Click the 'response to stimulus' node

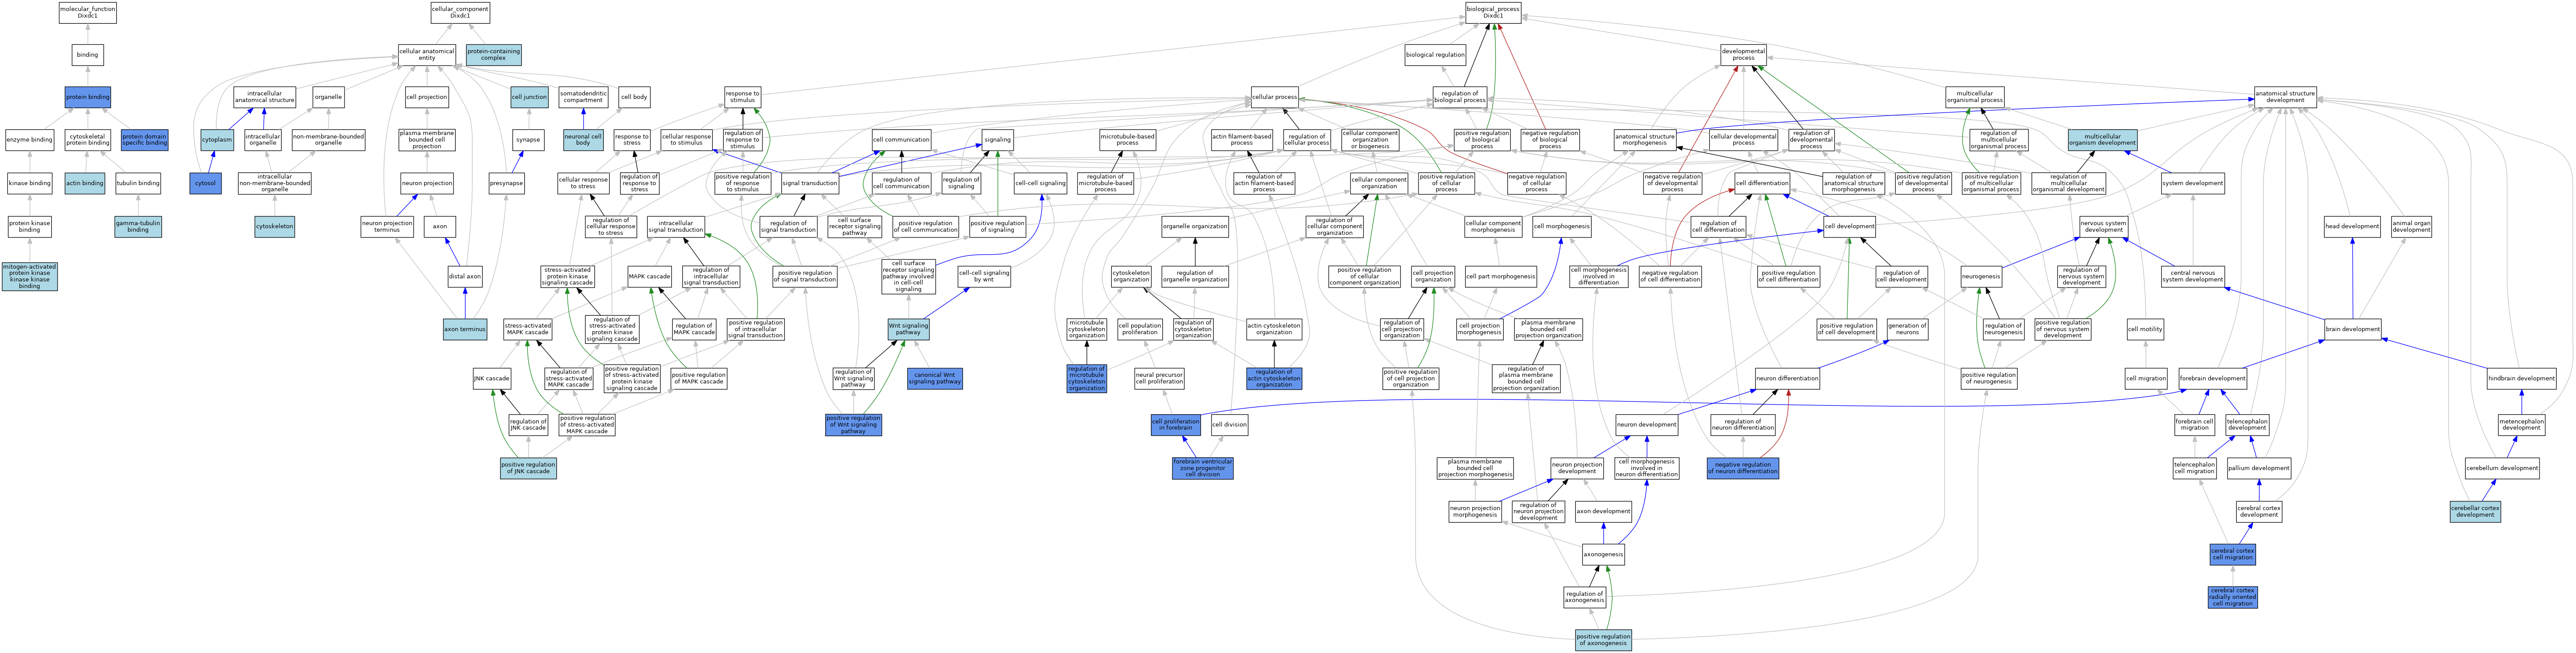click(742, 97)
